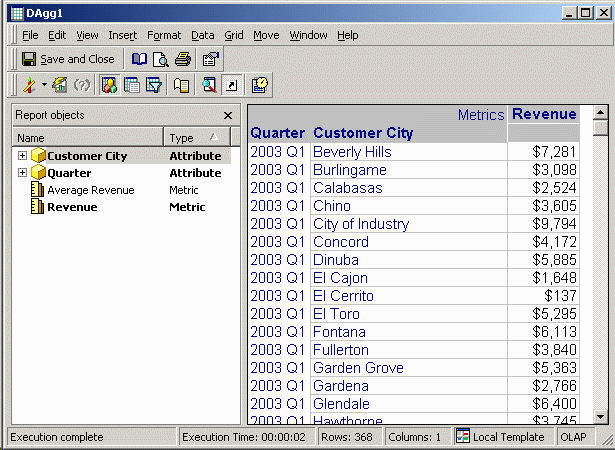Close the Report objects panel

click(x=228, y=116)
